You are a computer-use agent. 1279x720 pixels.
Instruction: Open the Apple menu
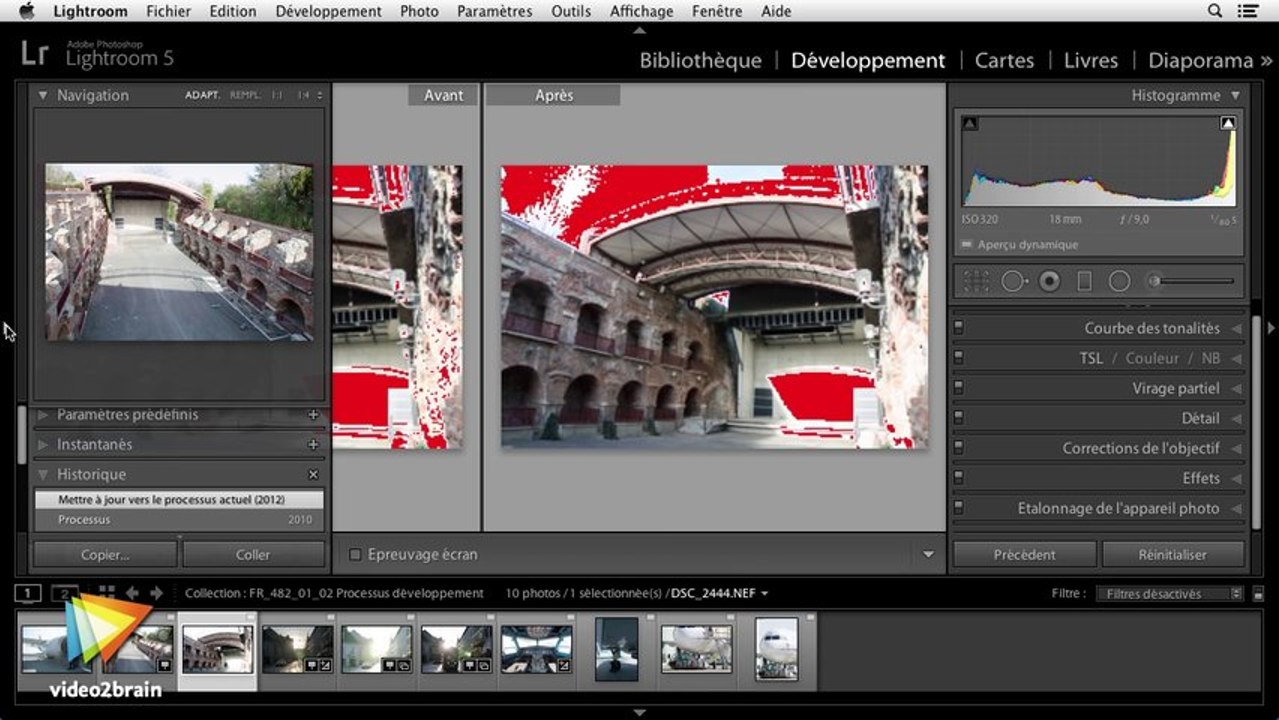[26, 11]
